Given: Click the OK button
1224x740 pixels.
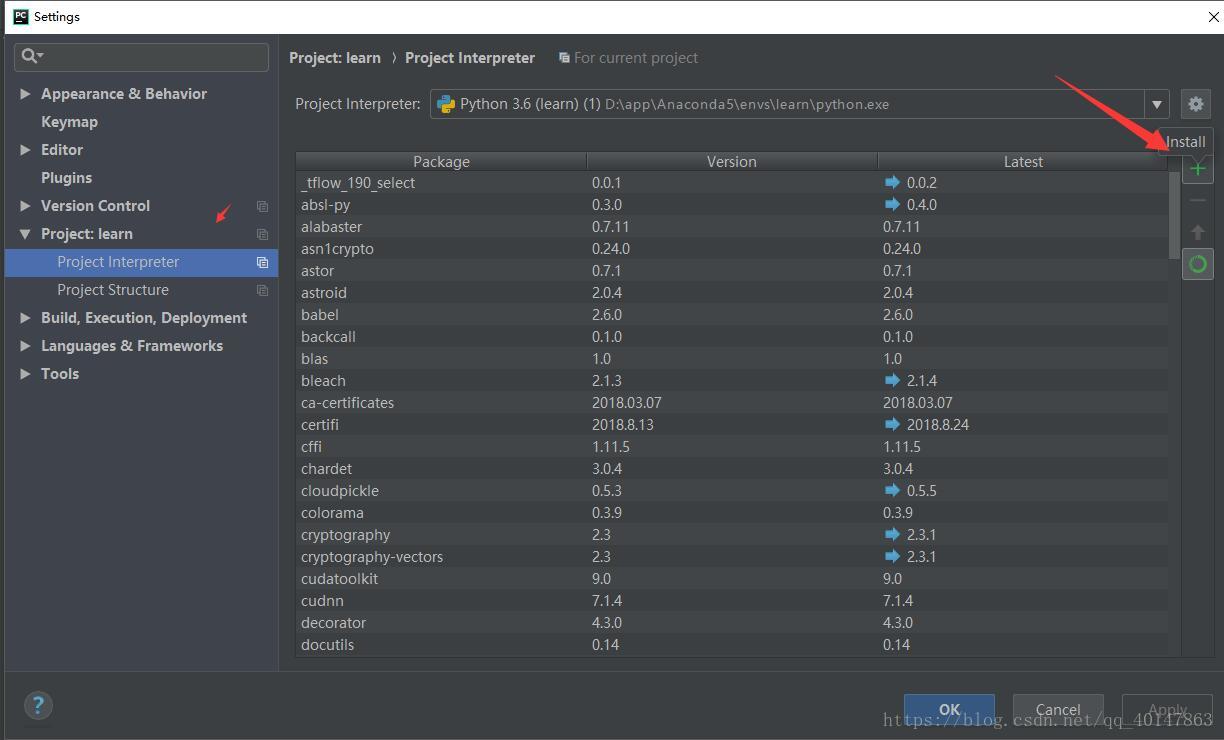Looking at the screenshot, I should [x=949, y=709].
